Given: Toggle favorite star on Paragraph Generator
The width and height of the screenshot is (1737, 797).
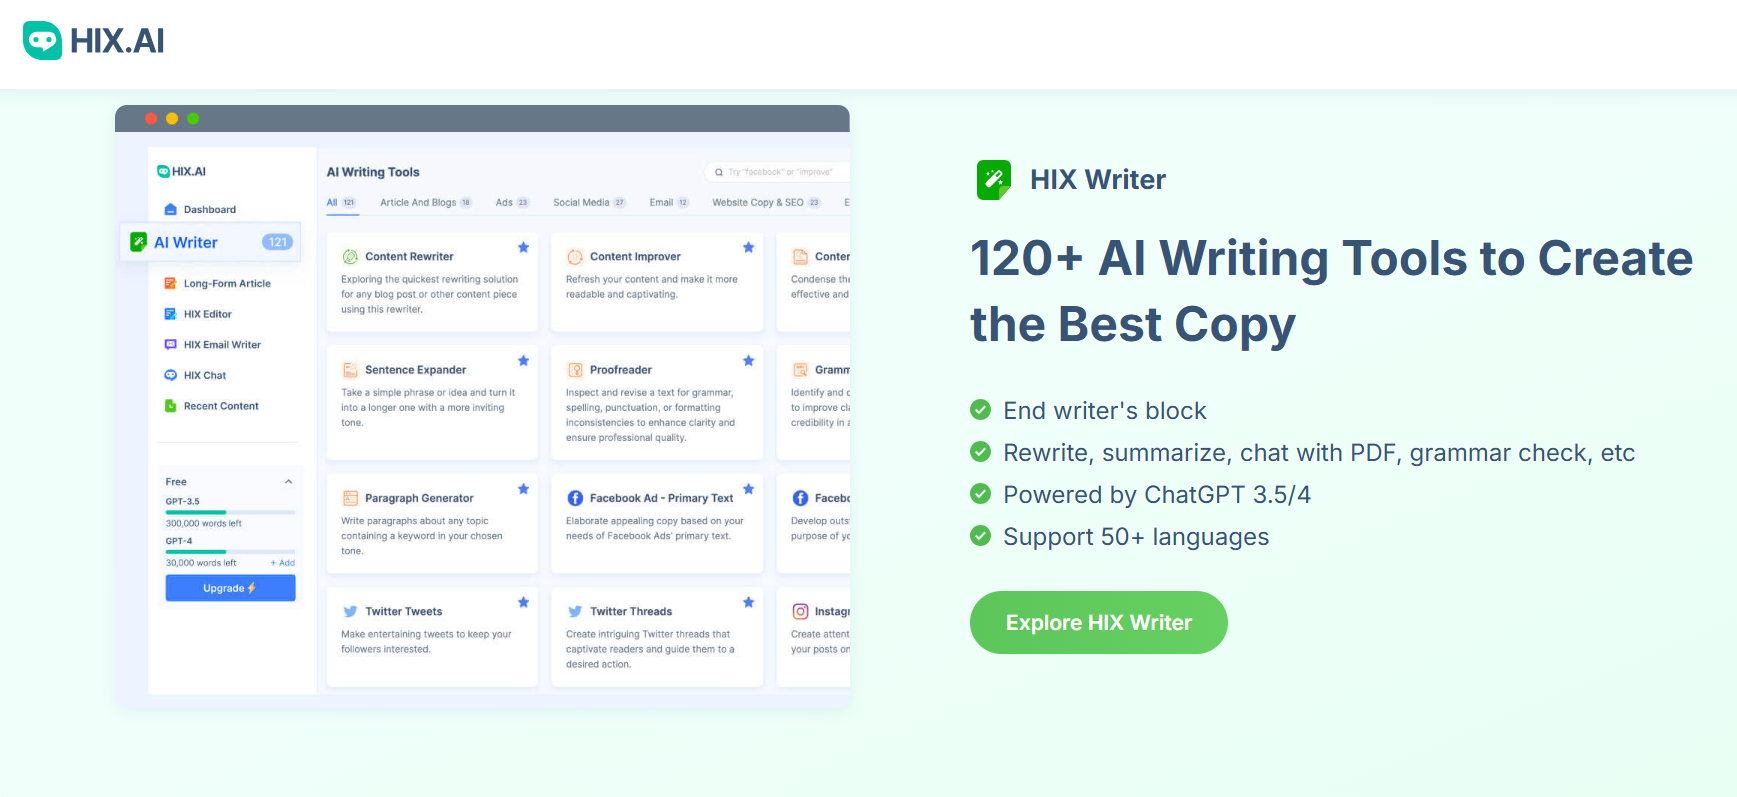Looking at the screenshot, I should [523, 489].
